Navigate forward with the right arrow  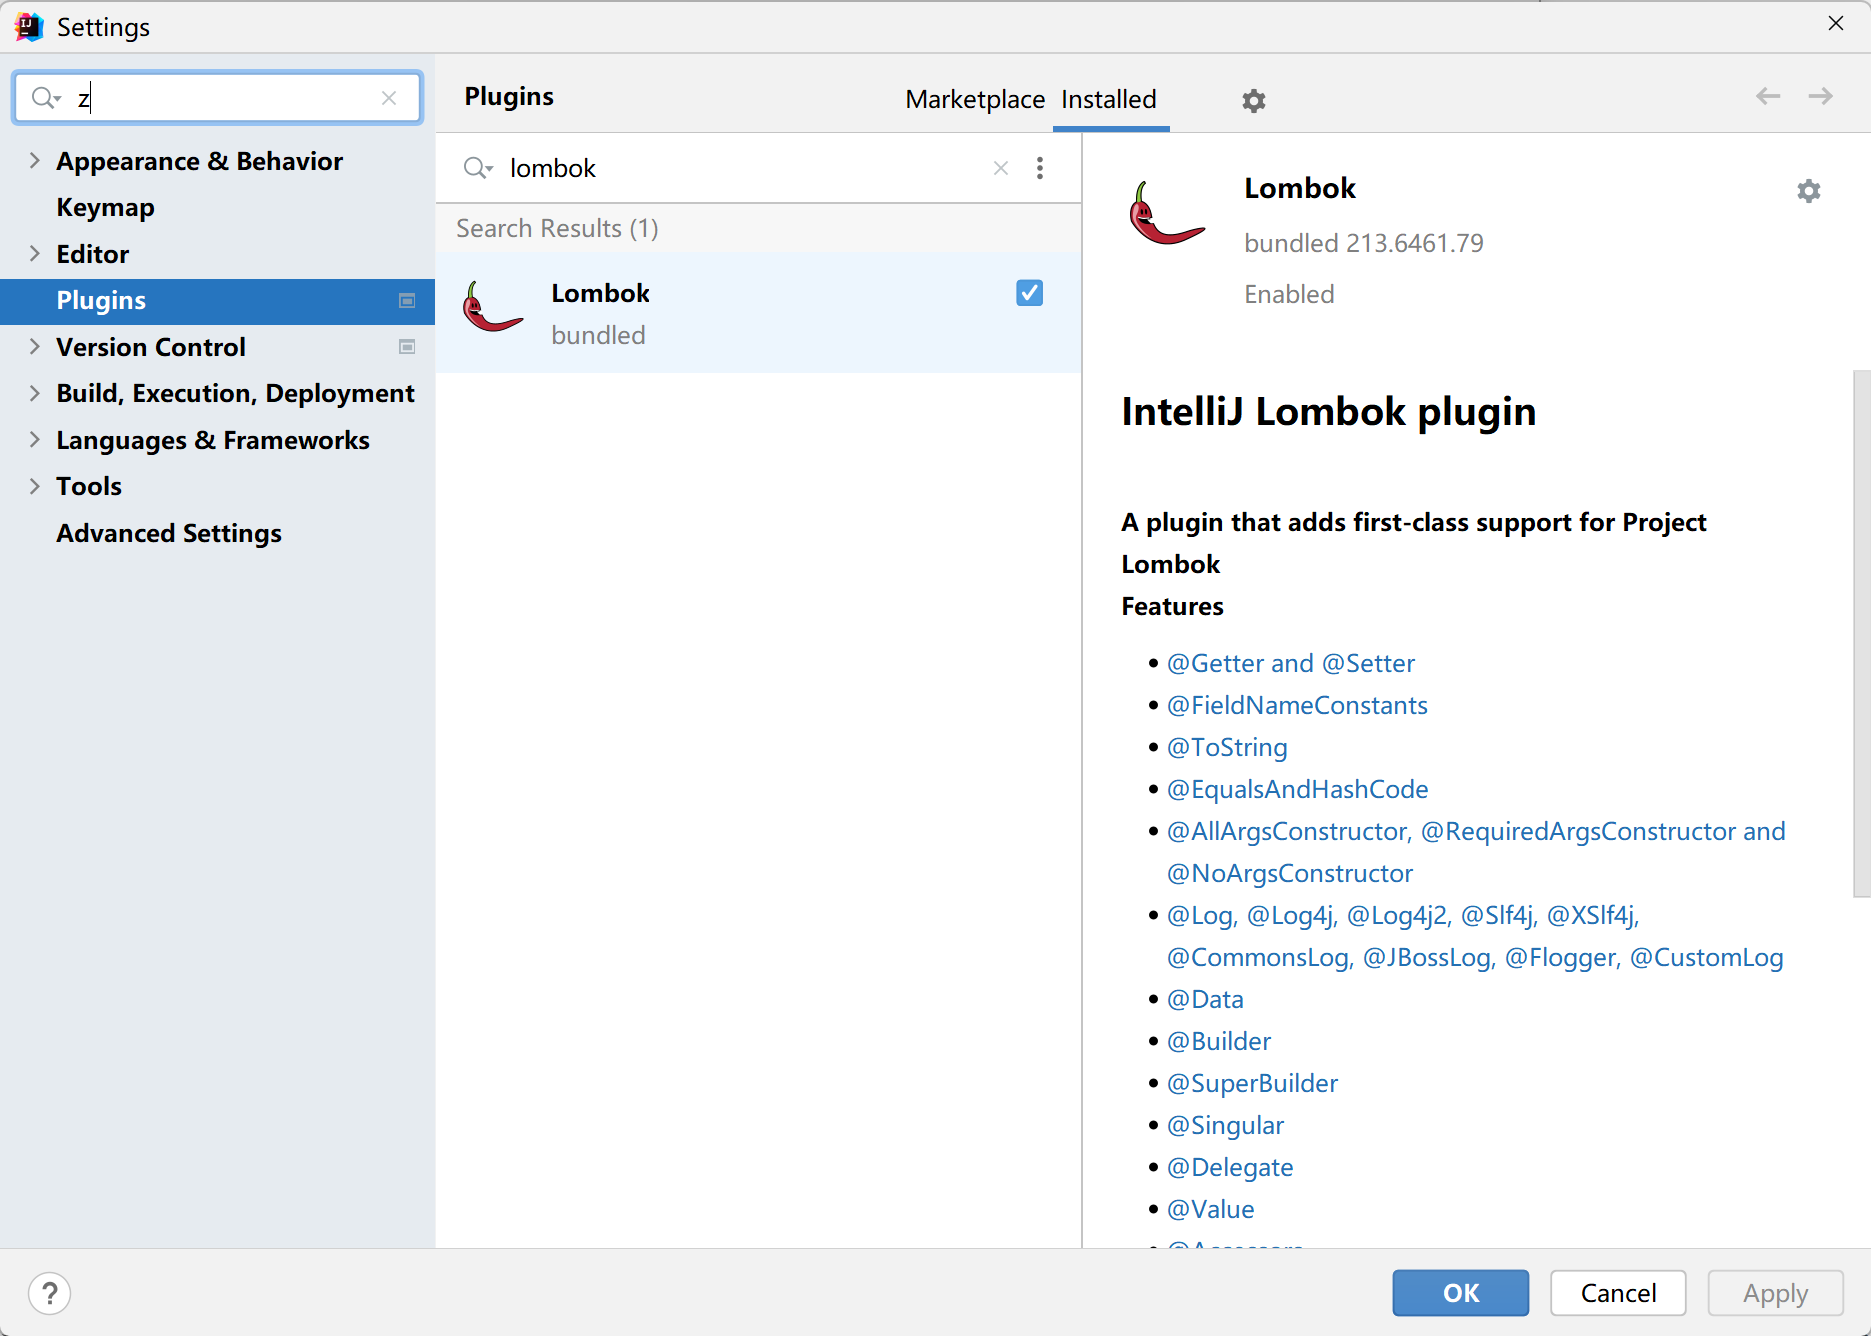point(1820,96)
